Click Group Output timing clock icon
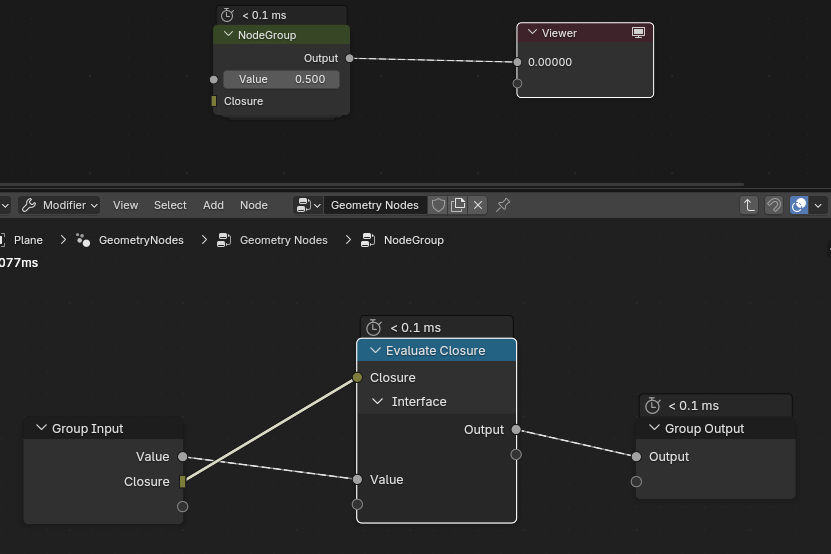 652,406
